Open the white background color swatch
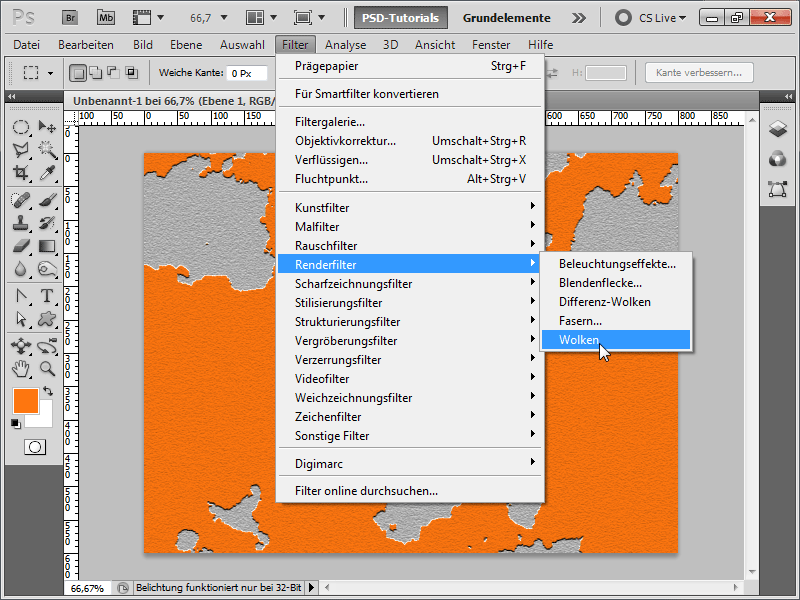The width and height of the screenshot is (800, 600). (x=45, y=419)
